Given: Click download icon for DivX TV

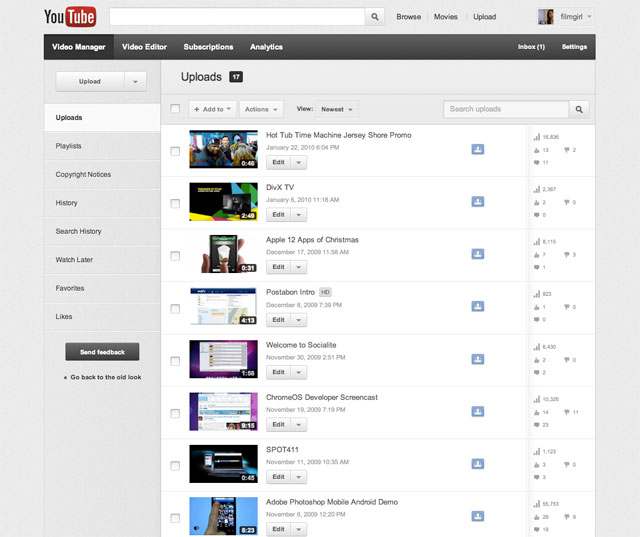Looking at the screenshot, I should (x=478, y=201).
